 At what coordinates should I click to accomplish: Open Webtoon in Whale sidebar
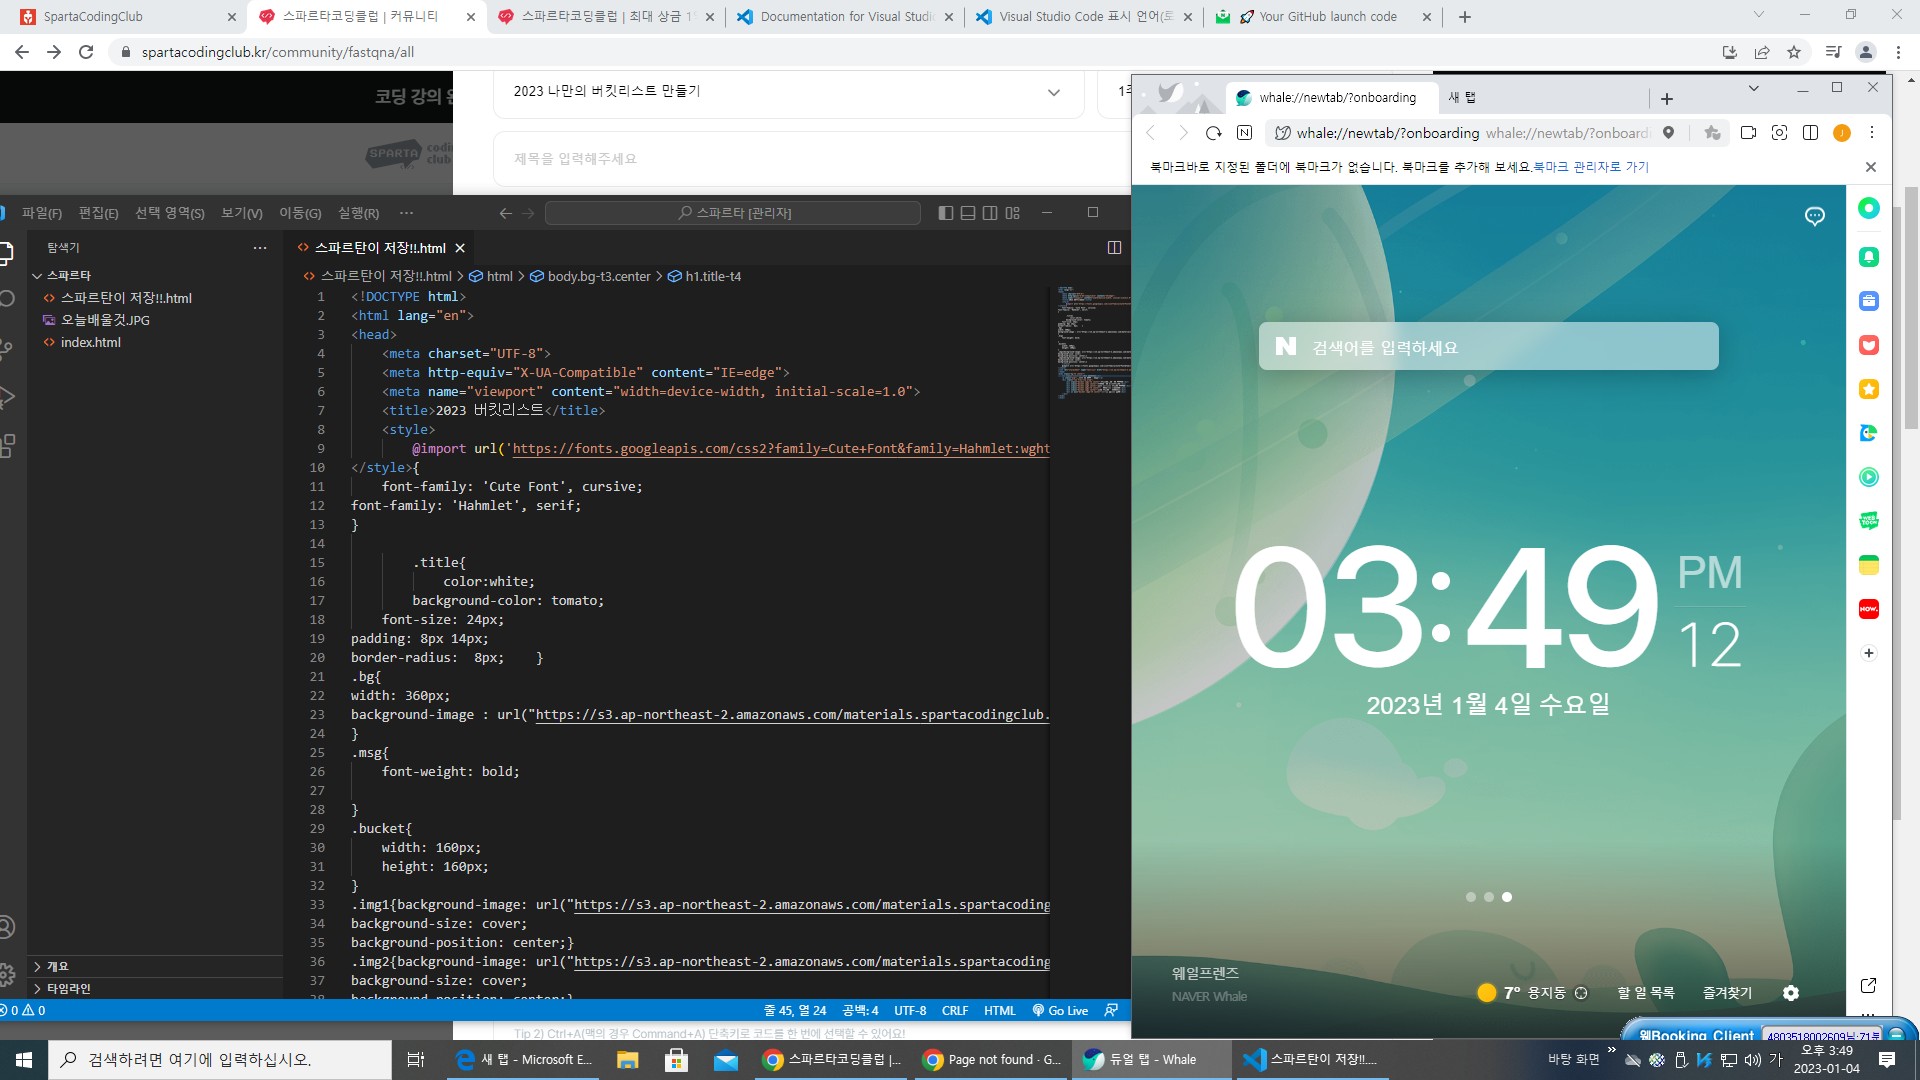1868,521
